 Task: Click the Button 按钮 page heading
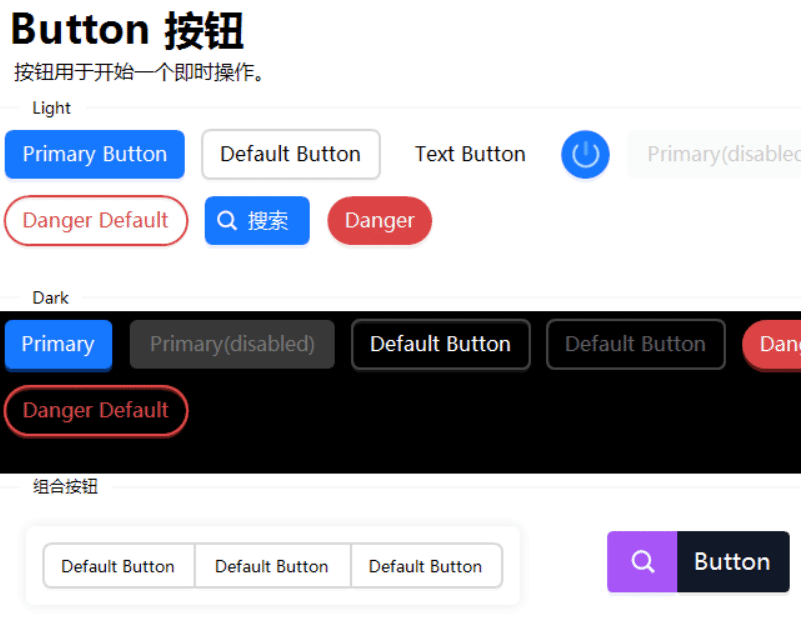tap(127, 30)
